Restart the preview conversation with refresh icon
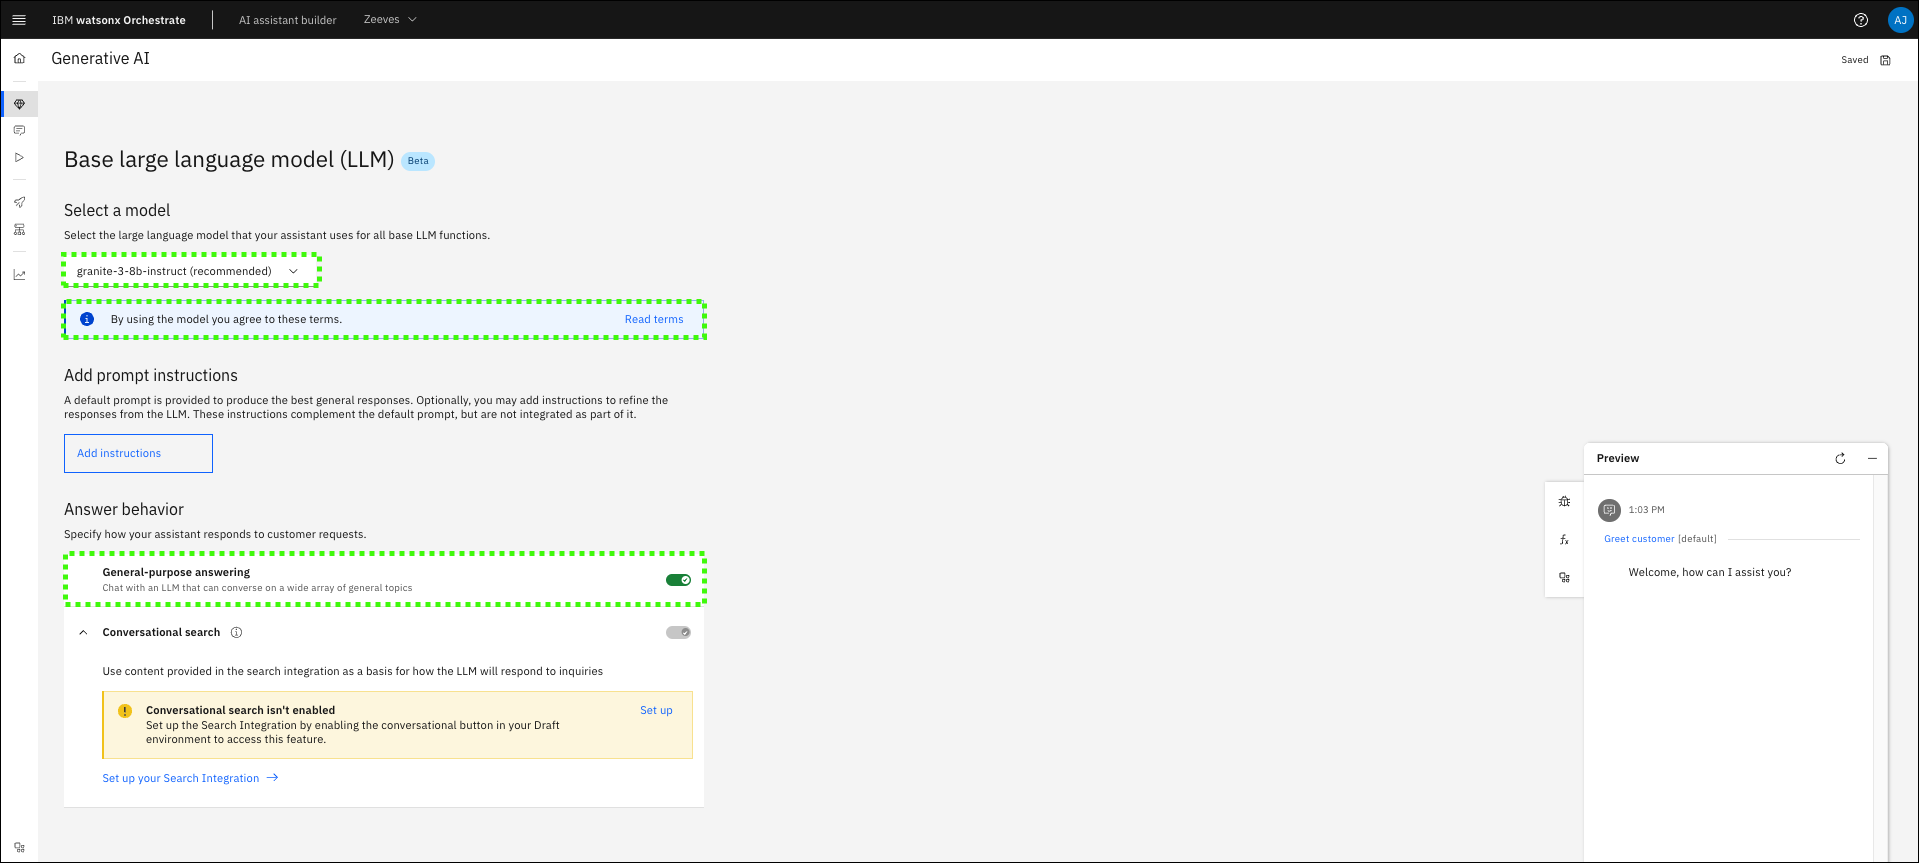This screenshot has height=863, width=1919. pyautogui.click(x=1840, y=459)
